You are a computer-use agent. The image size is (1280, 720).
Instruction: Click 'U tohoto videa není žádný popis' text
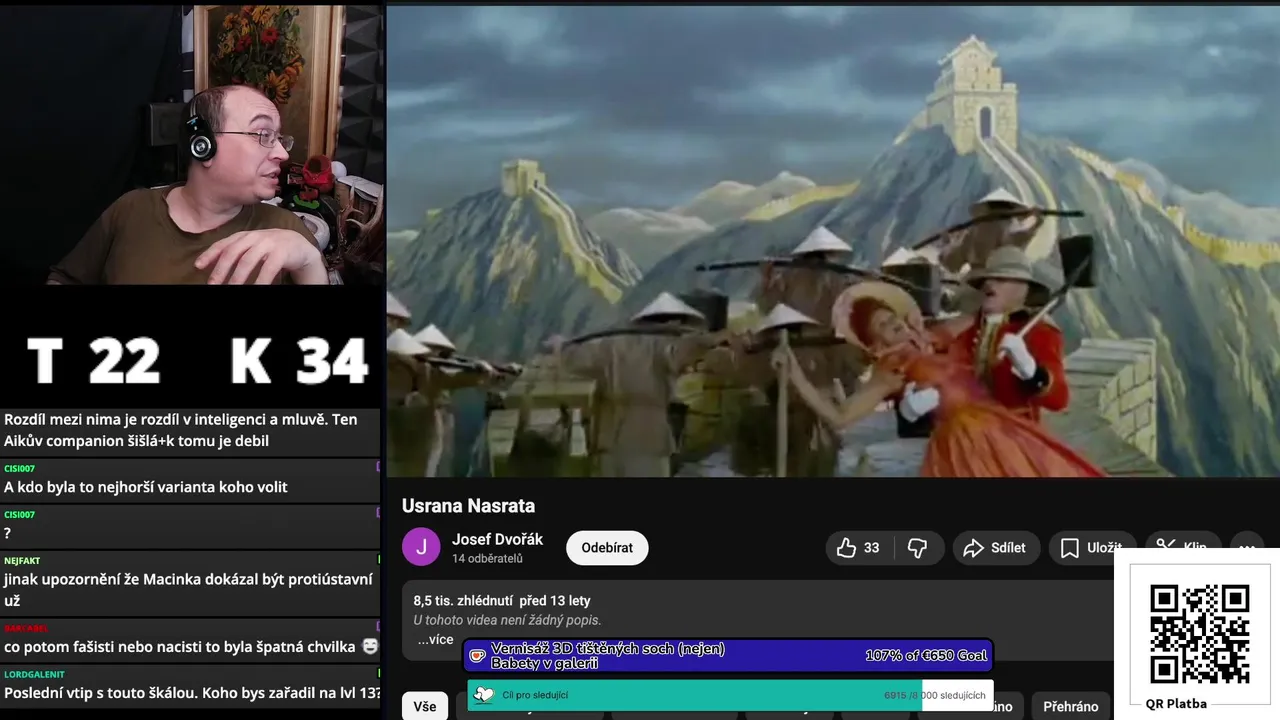click(x=507, y=620)
